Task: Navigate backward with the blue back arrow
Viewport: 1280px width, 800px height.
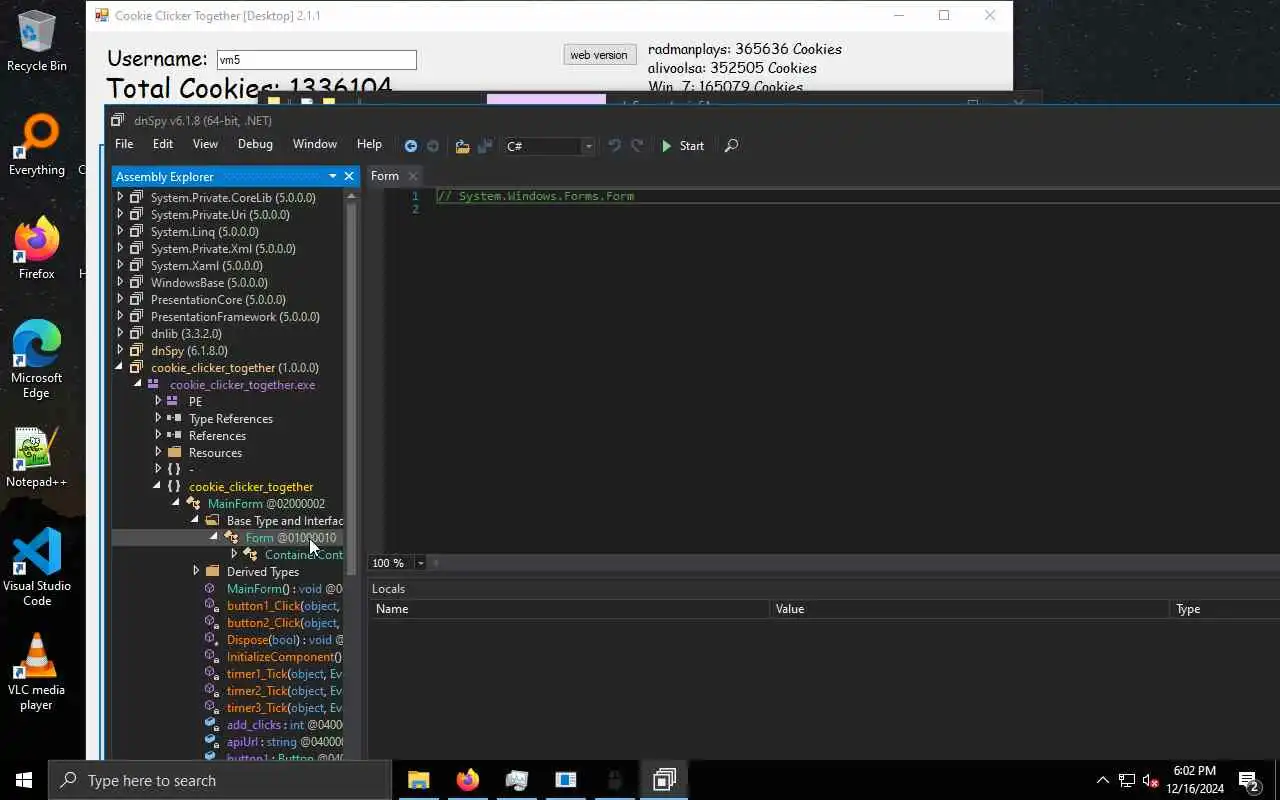Action: [410, 146]
